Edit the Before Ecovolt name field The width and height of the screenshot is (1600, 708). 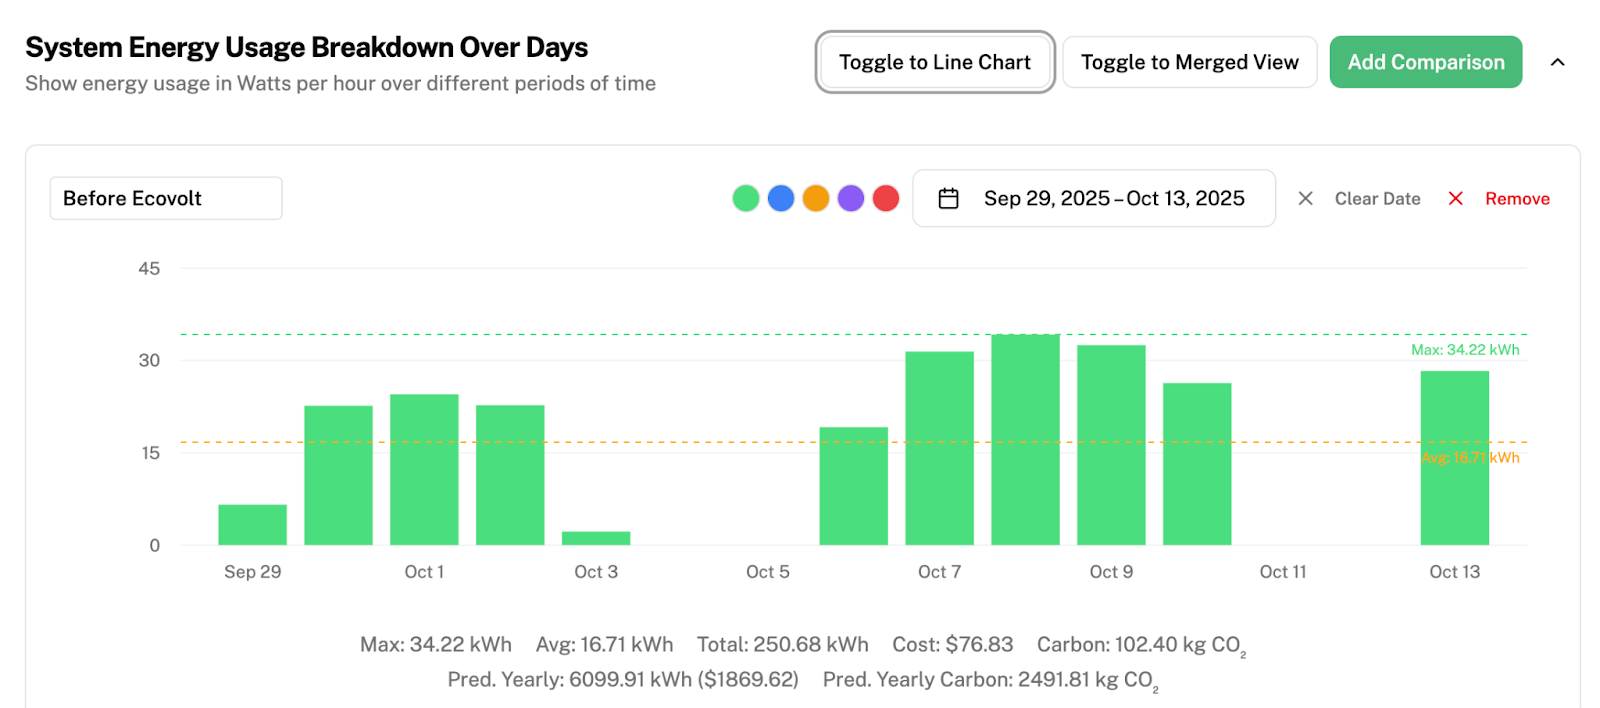tap(166, 198)
